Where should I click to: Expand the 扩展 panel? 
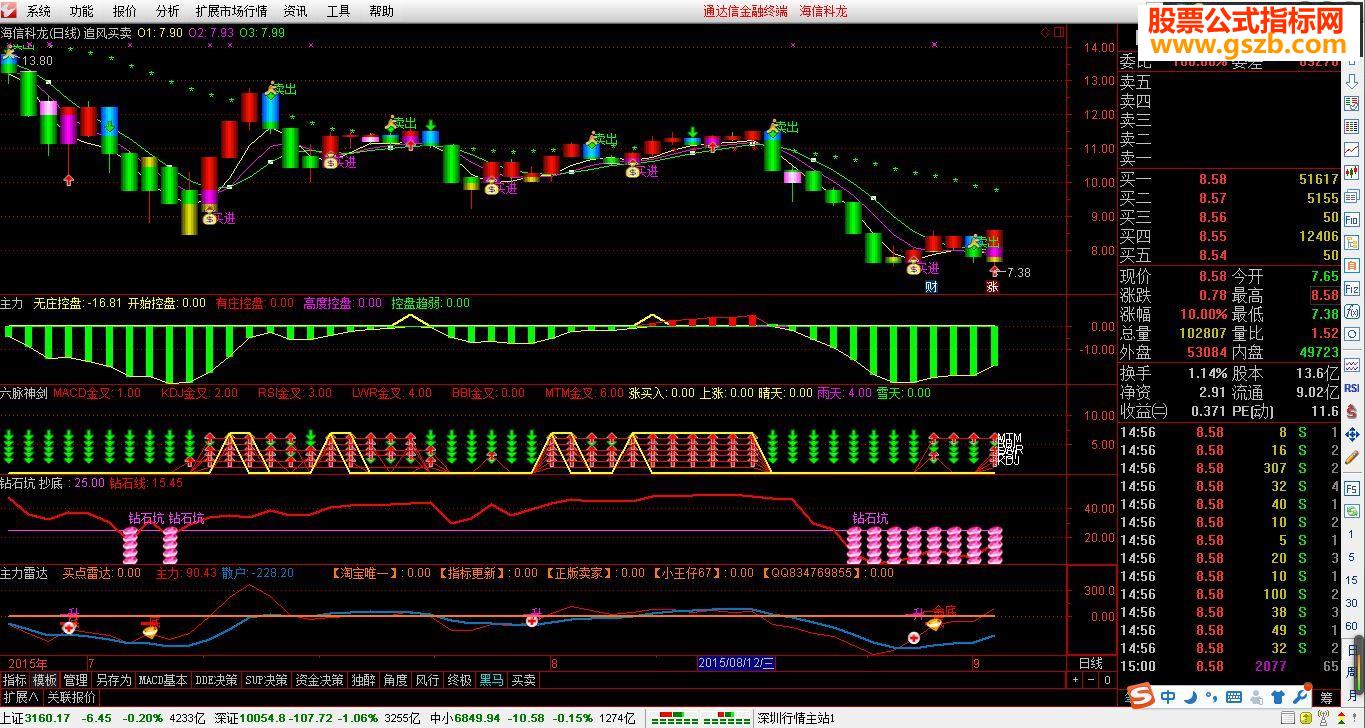pos(20,697)
